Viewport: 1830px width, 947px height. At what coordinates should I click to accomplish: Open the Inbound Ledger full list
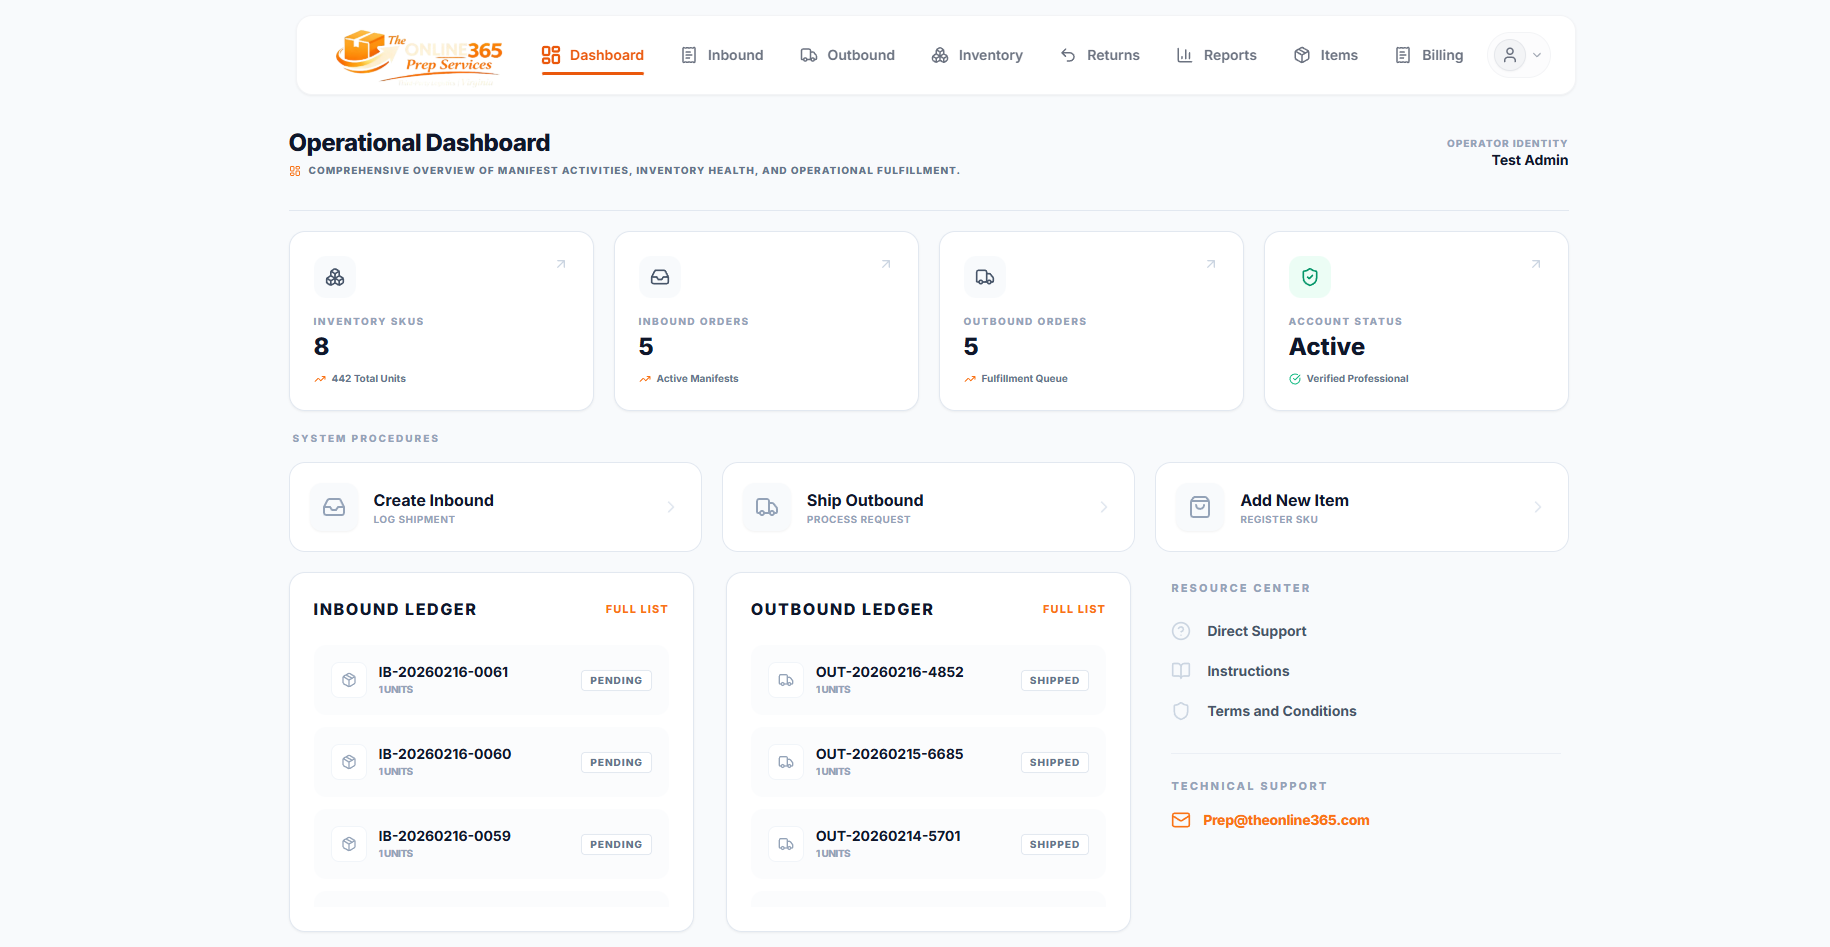tap(636, 609)
